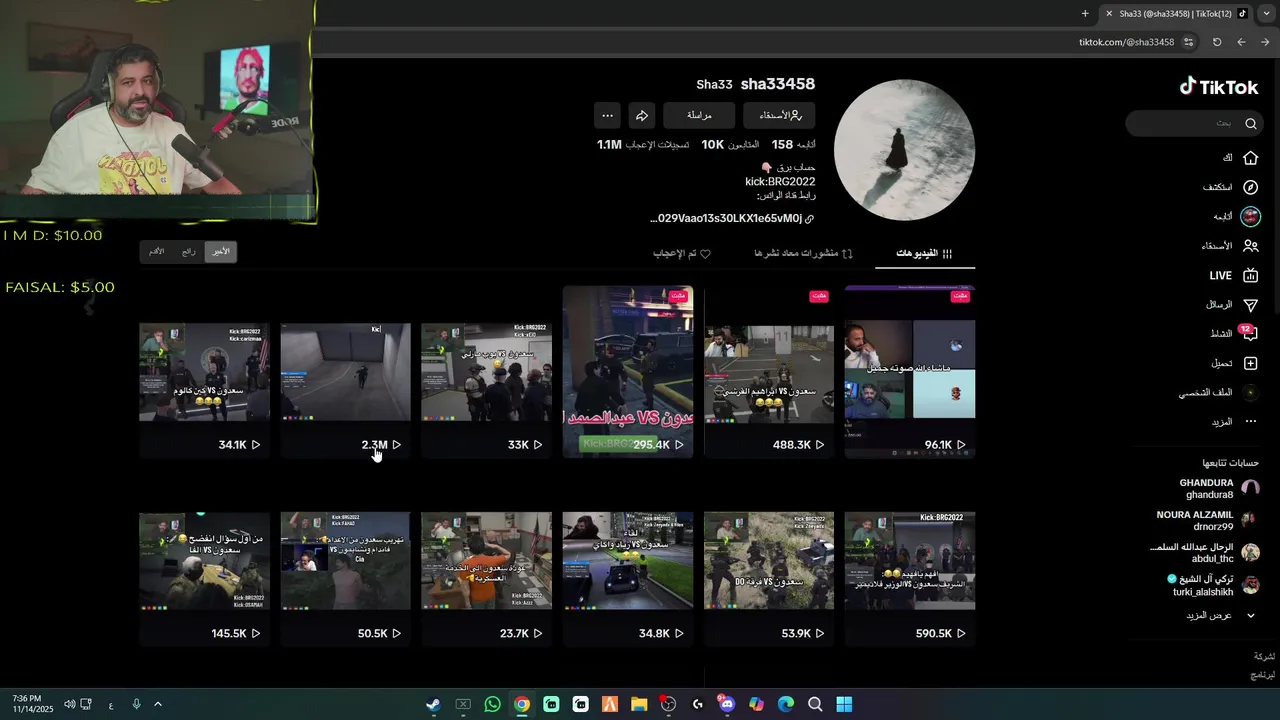Click the Windows Start button
The width and height of the screenshot is (1280, 720).
pos(844,704)
